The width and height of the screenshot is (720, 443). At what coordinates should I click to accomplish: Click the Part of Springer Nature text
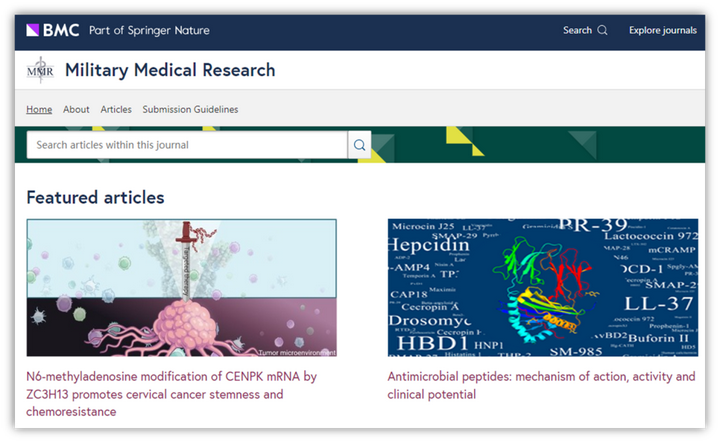click(x=149, y=30)
